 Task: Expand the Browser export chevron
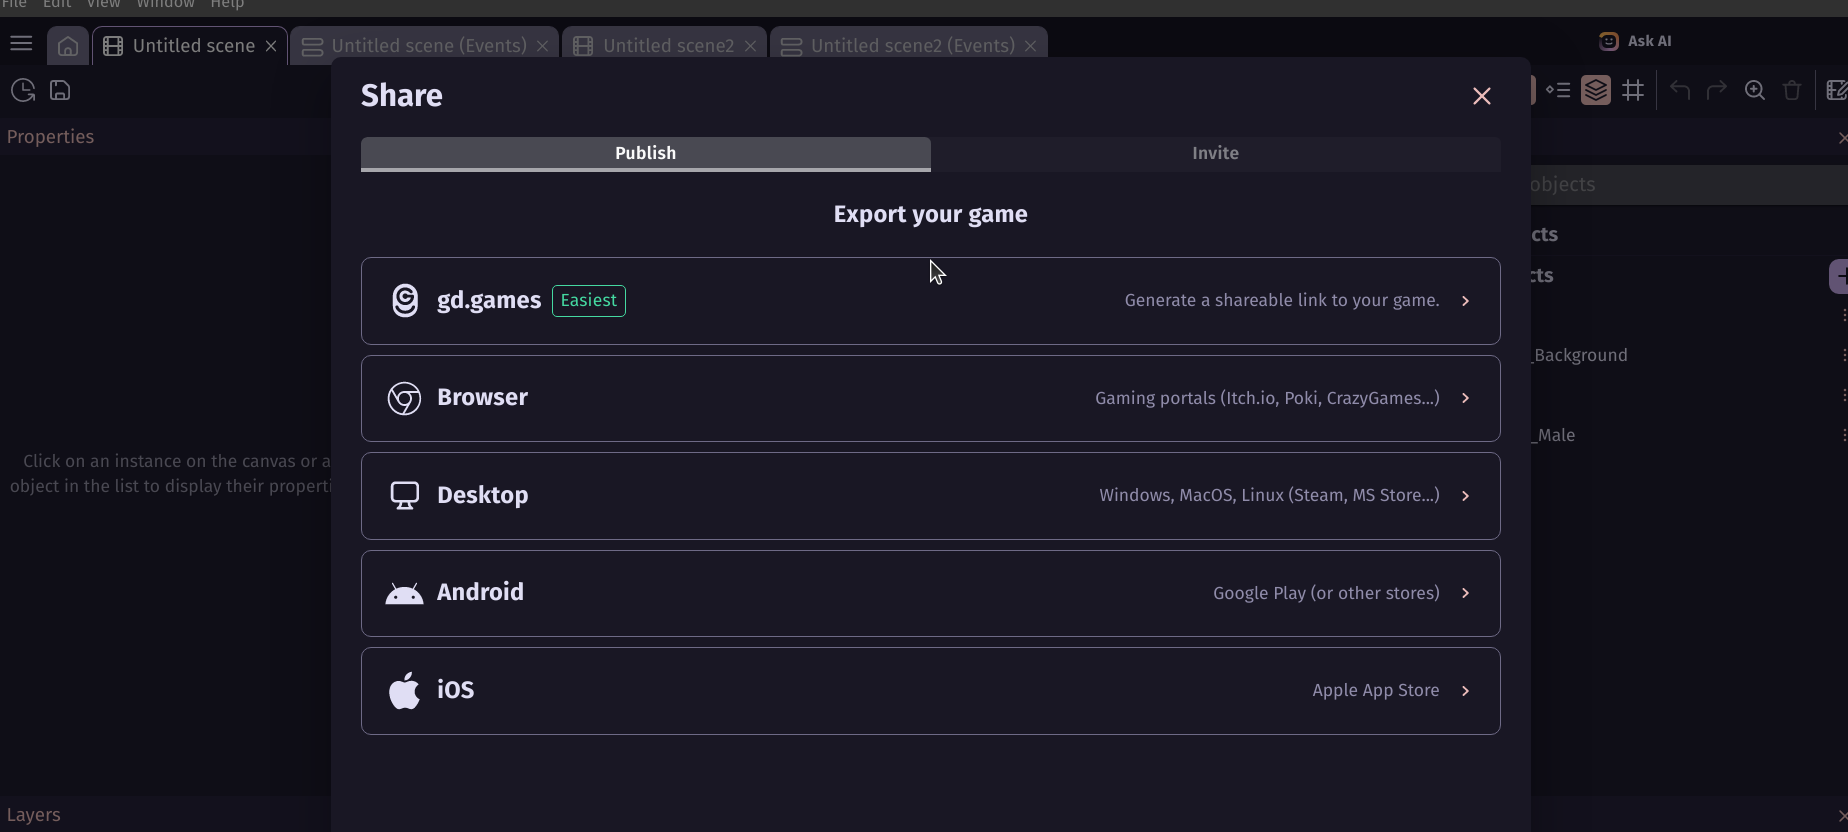pyautogui.click(x=1465, y=398)
